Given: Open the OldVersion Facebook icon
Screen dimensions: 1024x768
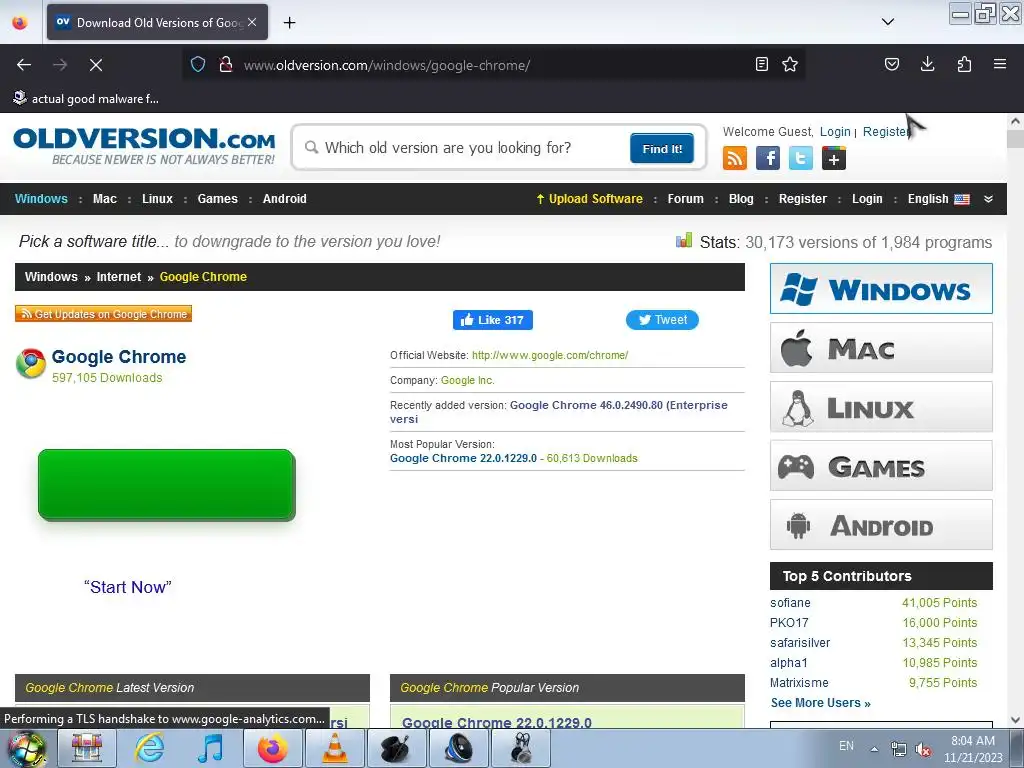Looking at the screenshot, I should pyautogui.click(x=768, y=158).
